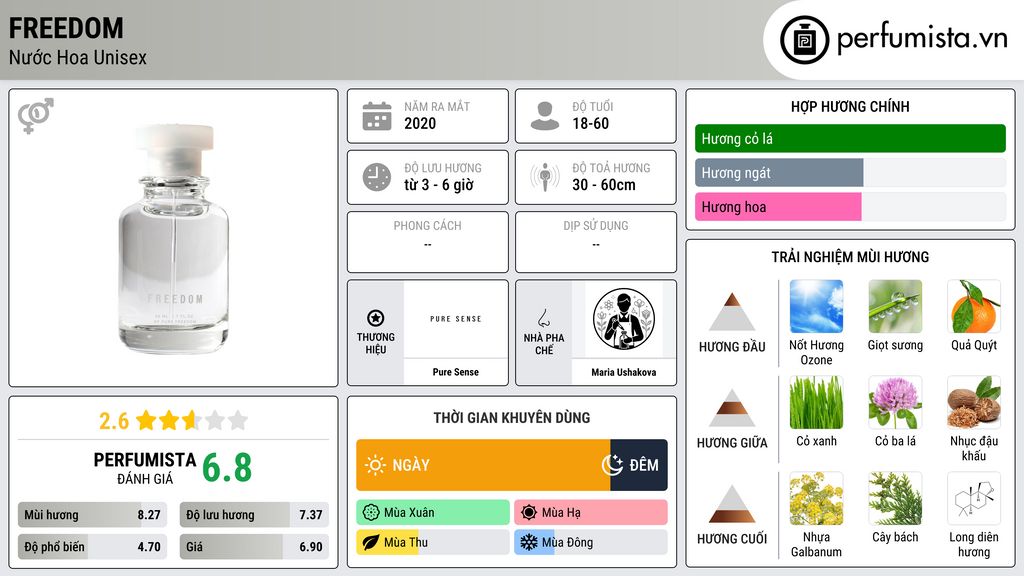
Task: Click the Freedom perfume bottle image
Action: (x=174, y=239)
